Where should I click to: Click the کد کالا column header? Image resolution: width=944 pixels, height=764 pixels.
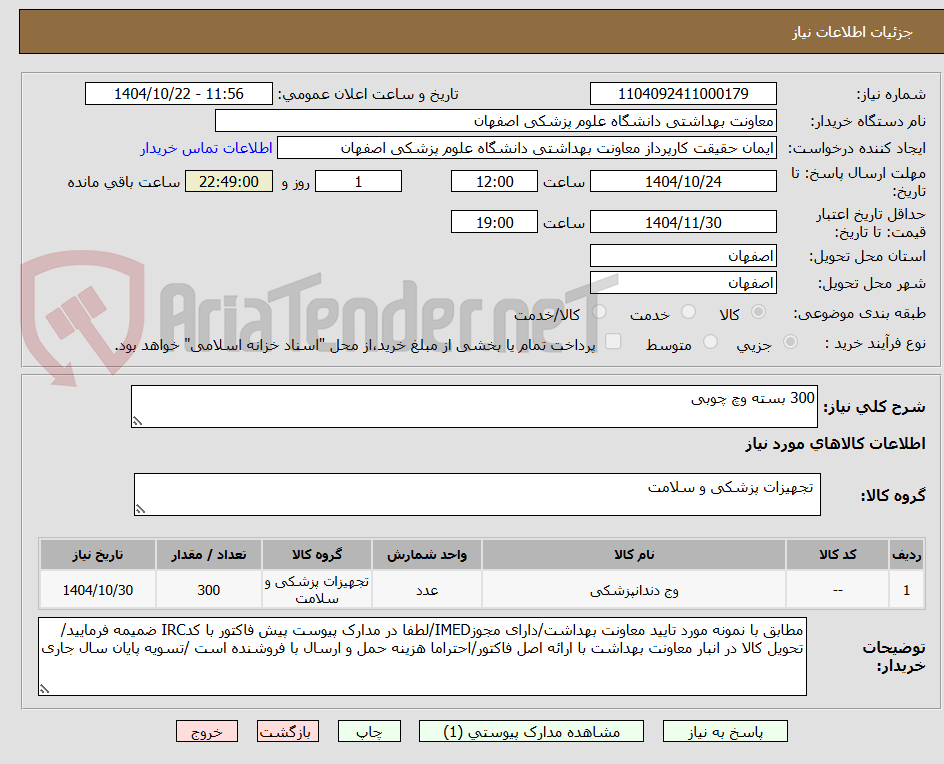837,554
